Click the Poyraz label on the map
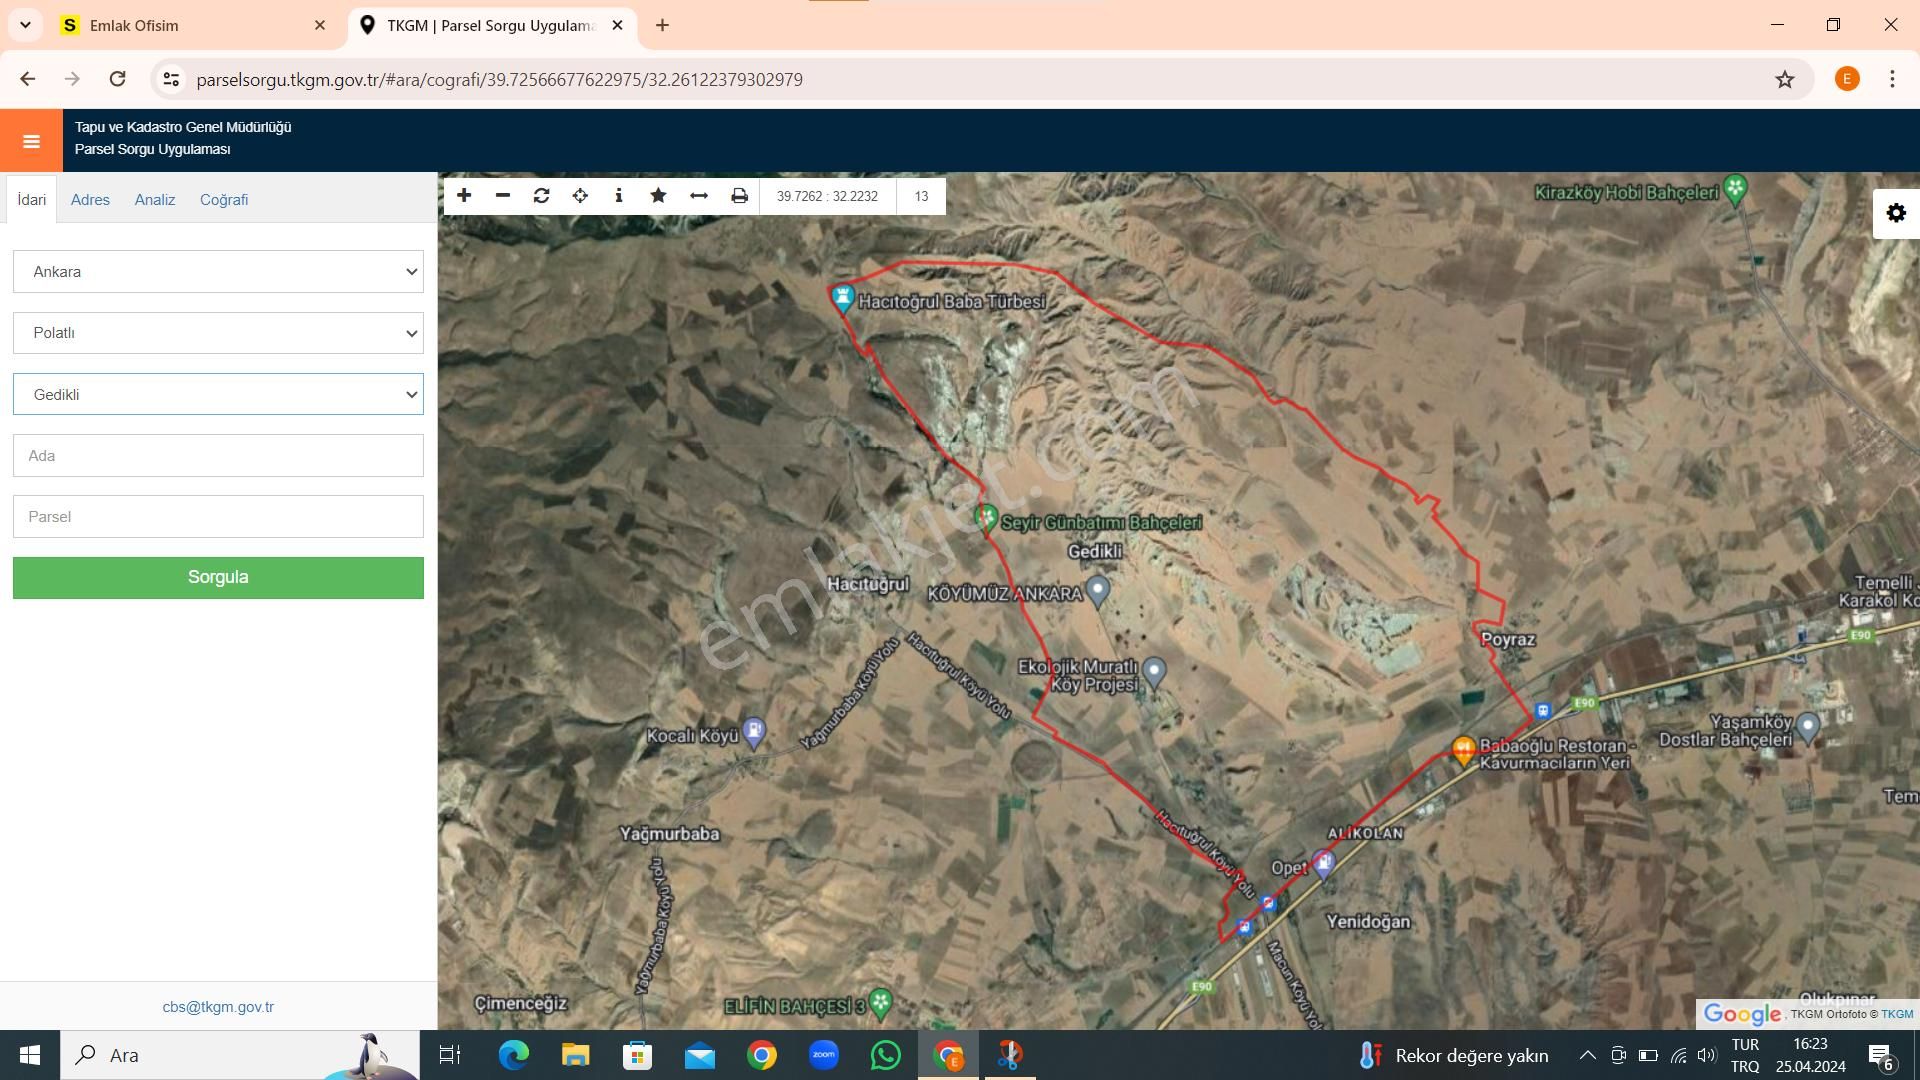 (x=1508, y=639)
